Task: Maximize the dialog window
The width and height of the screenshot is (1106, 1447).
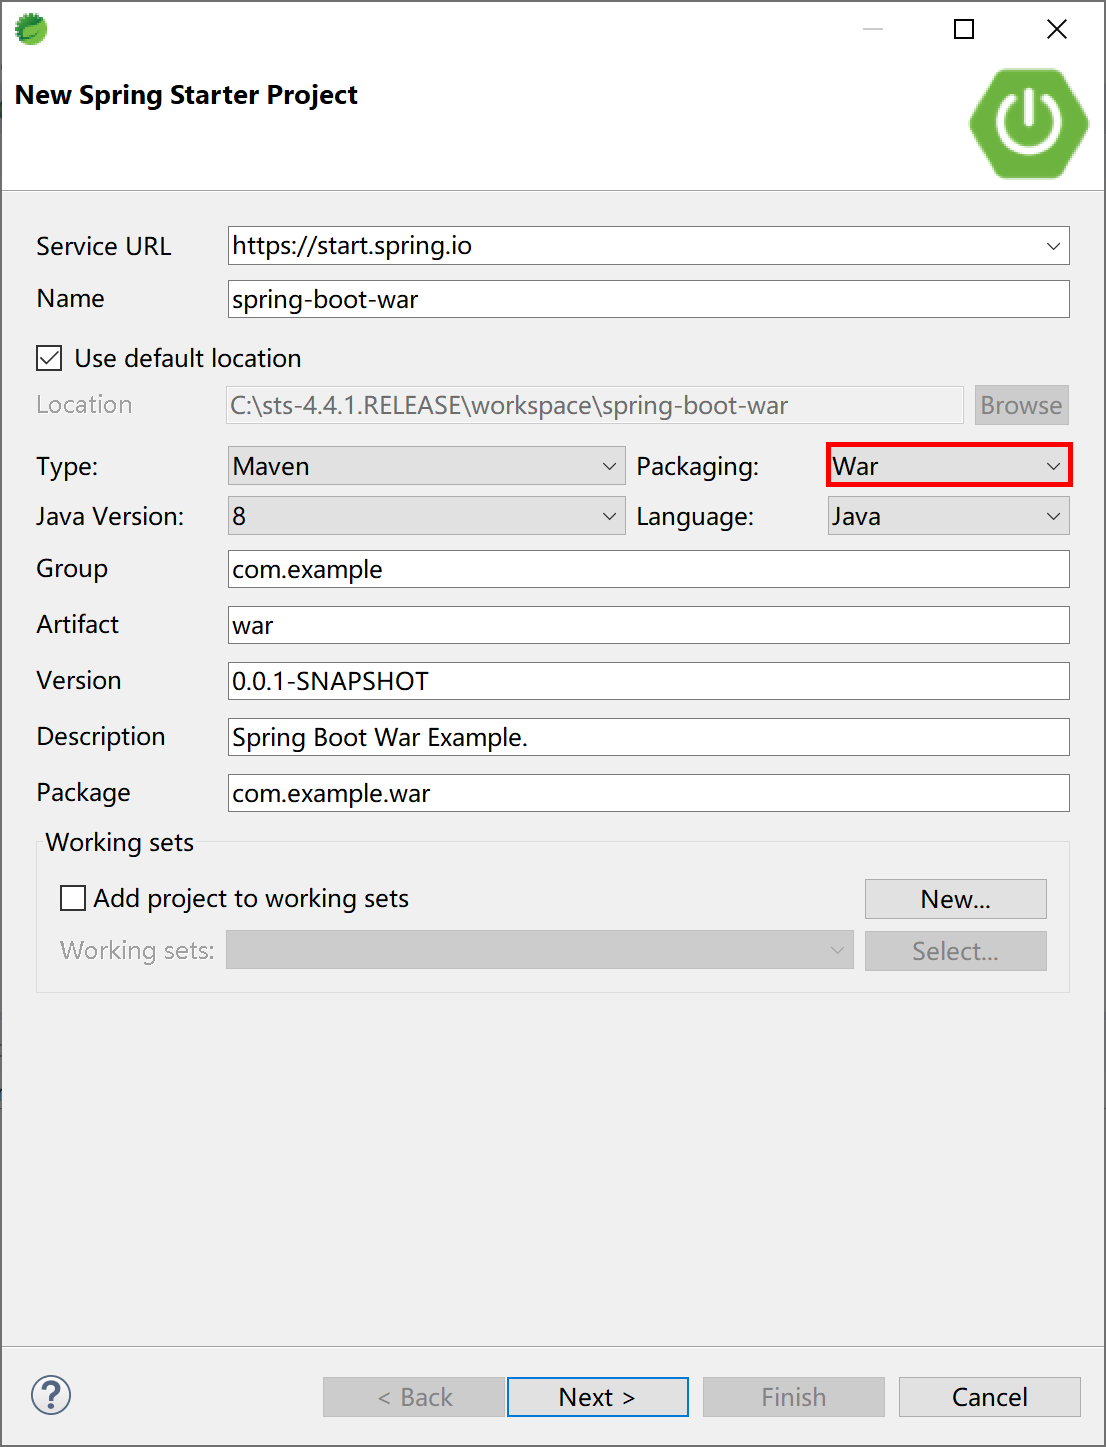Action: pyautogui.click(x=964, y=29)
